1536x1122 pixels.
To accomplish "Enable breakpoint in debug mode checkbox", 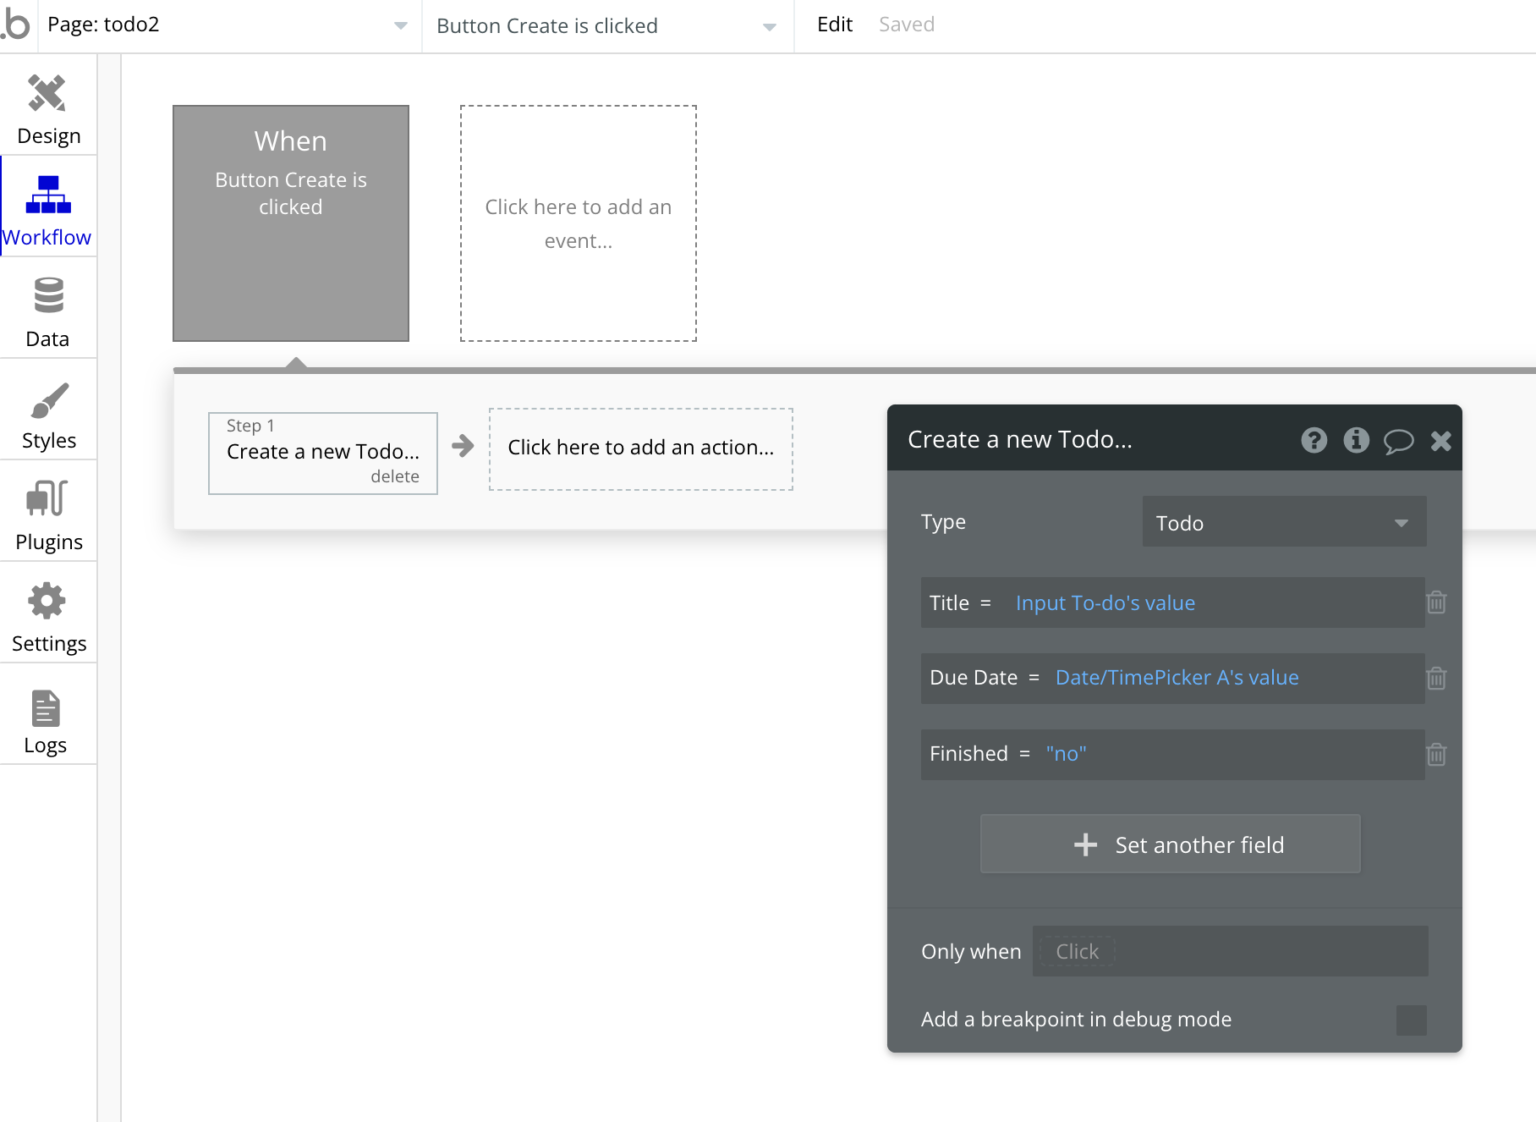I will coord(1411,1020).
